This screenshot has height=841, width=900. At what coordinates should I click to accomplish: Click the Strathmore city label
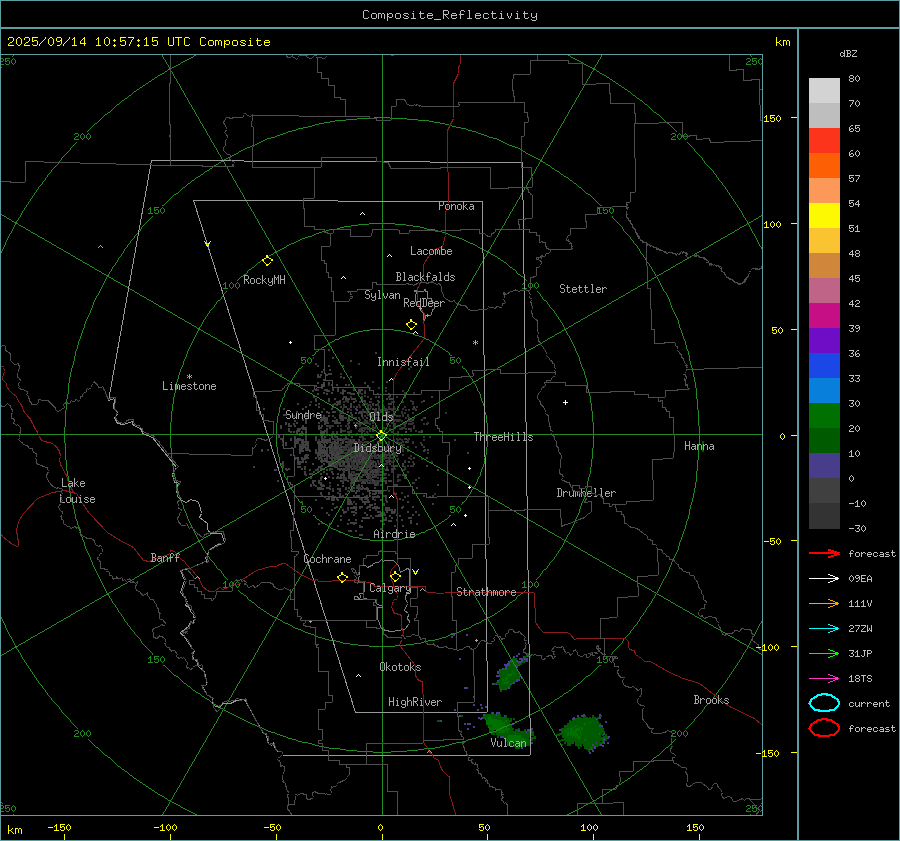tap(486, 592)
